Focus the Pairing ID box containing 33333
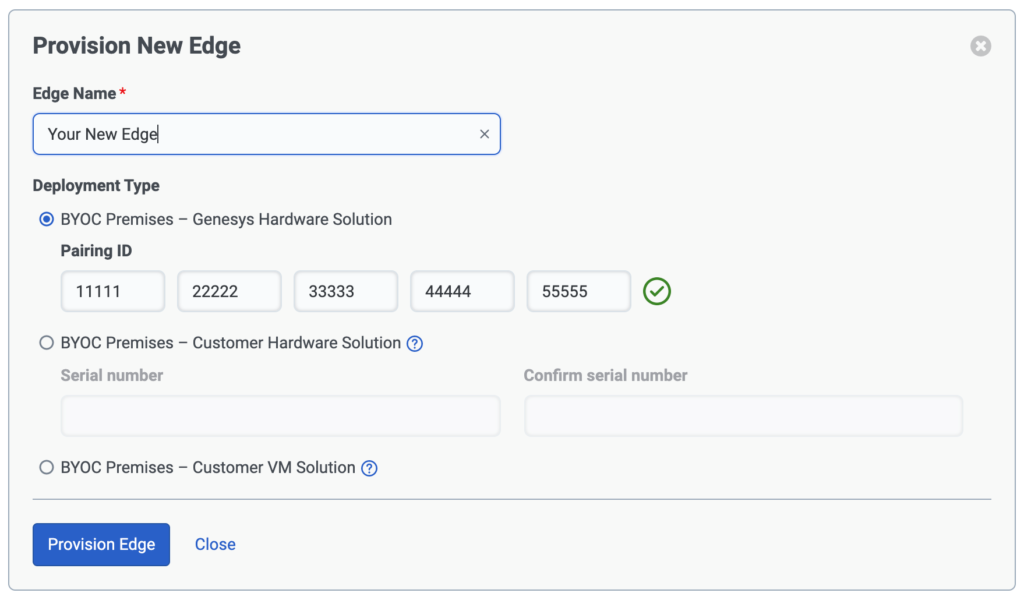The height and width of the screenshot is (600, 1024). click(345, 291)
